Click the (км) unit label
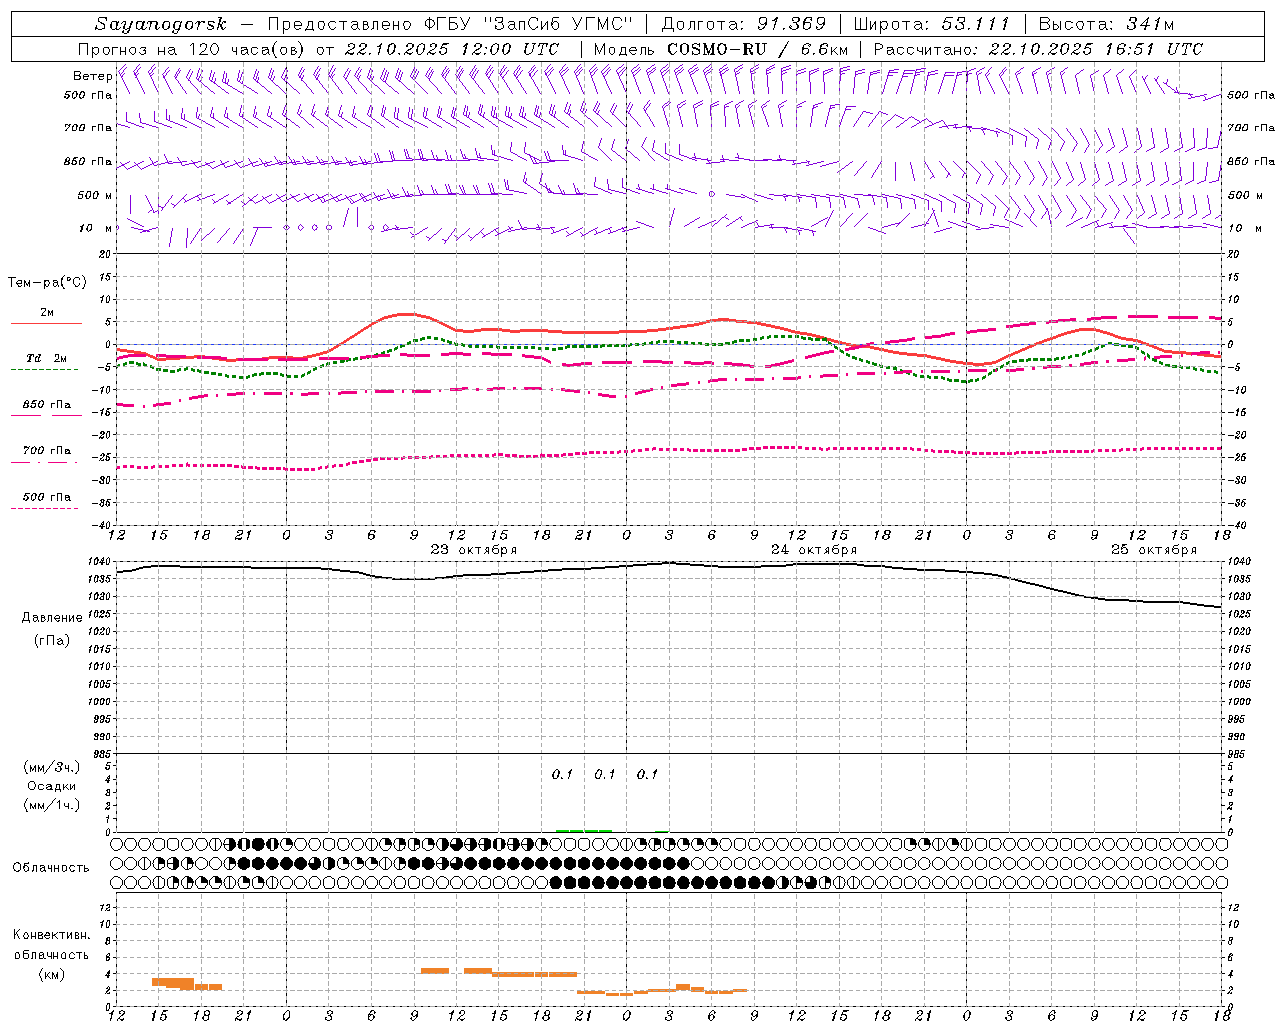 coord(52,974)
